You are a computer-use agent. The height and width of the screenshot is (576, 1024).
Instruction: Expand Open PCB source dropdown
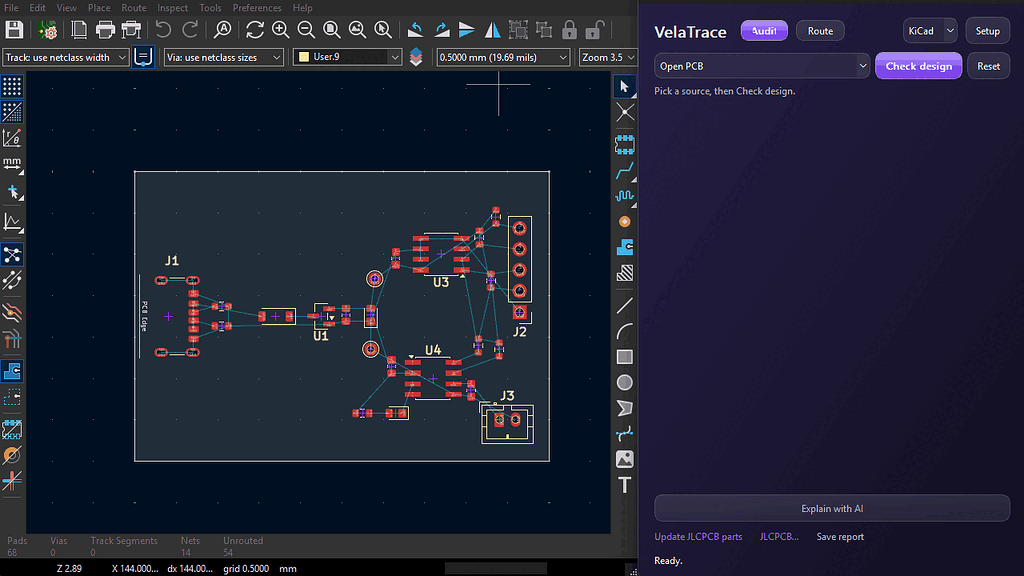tap(762, 66)
